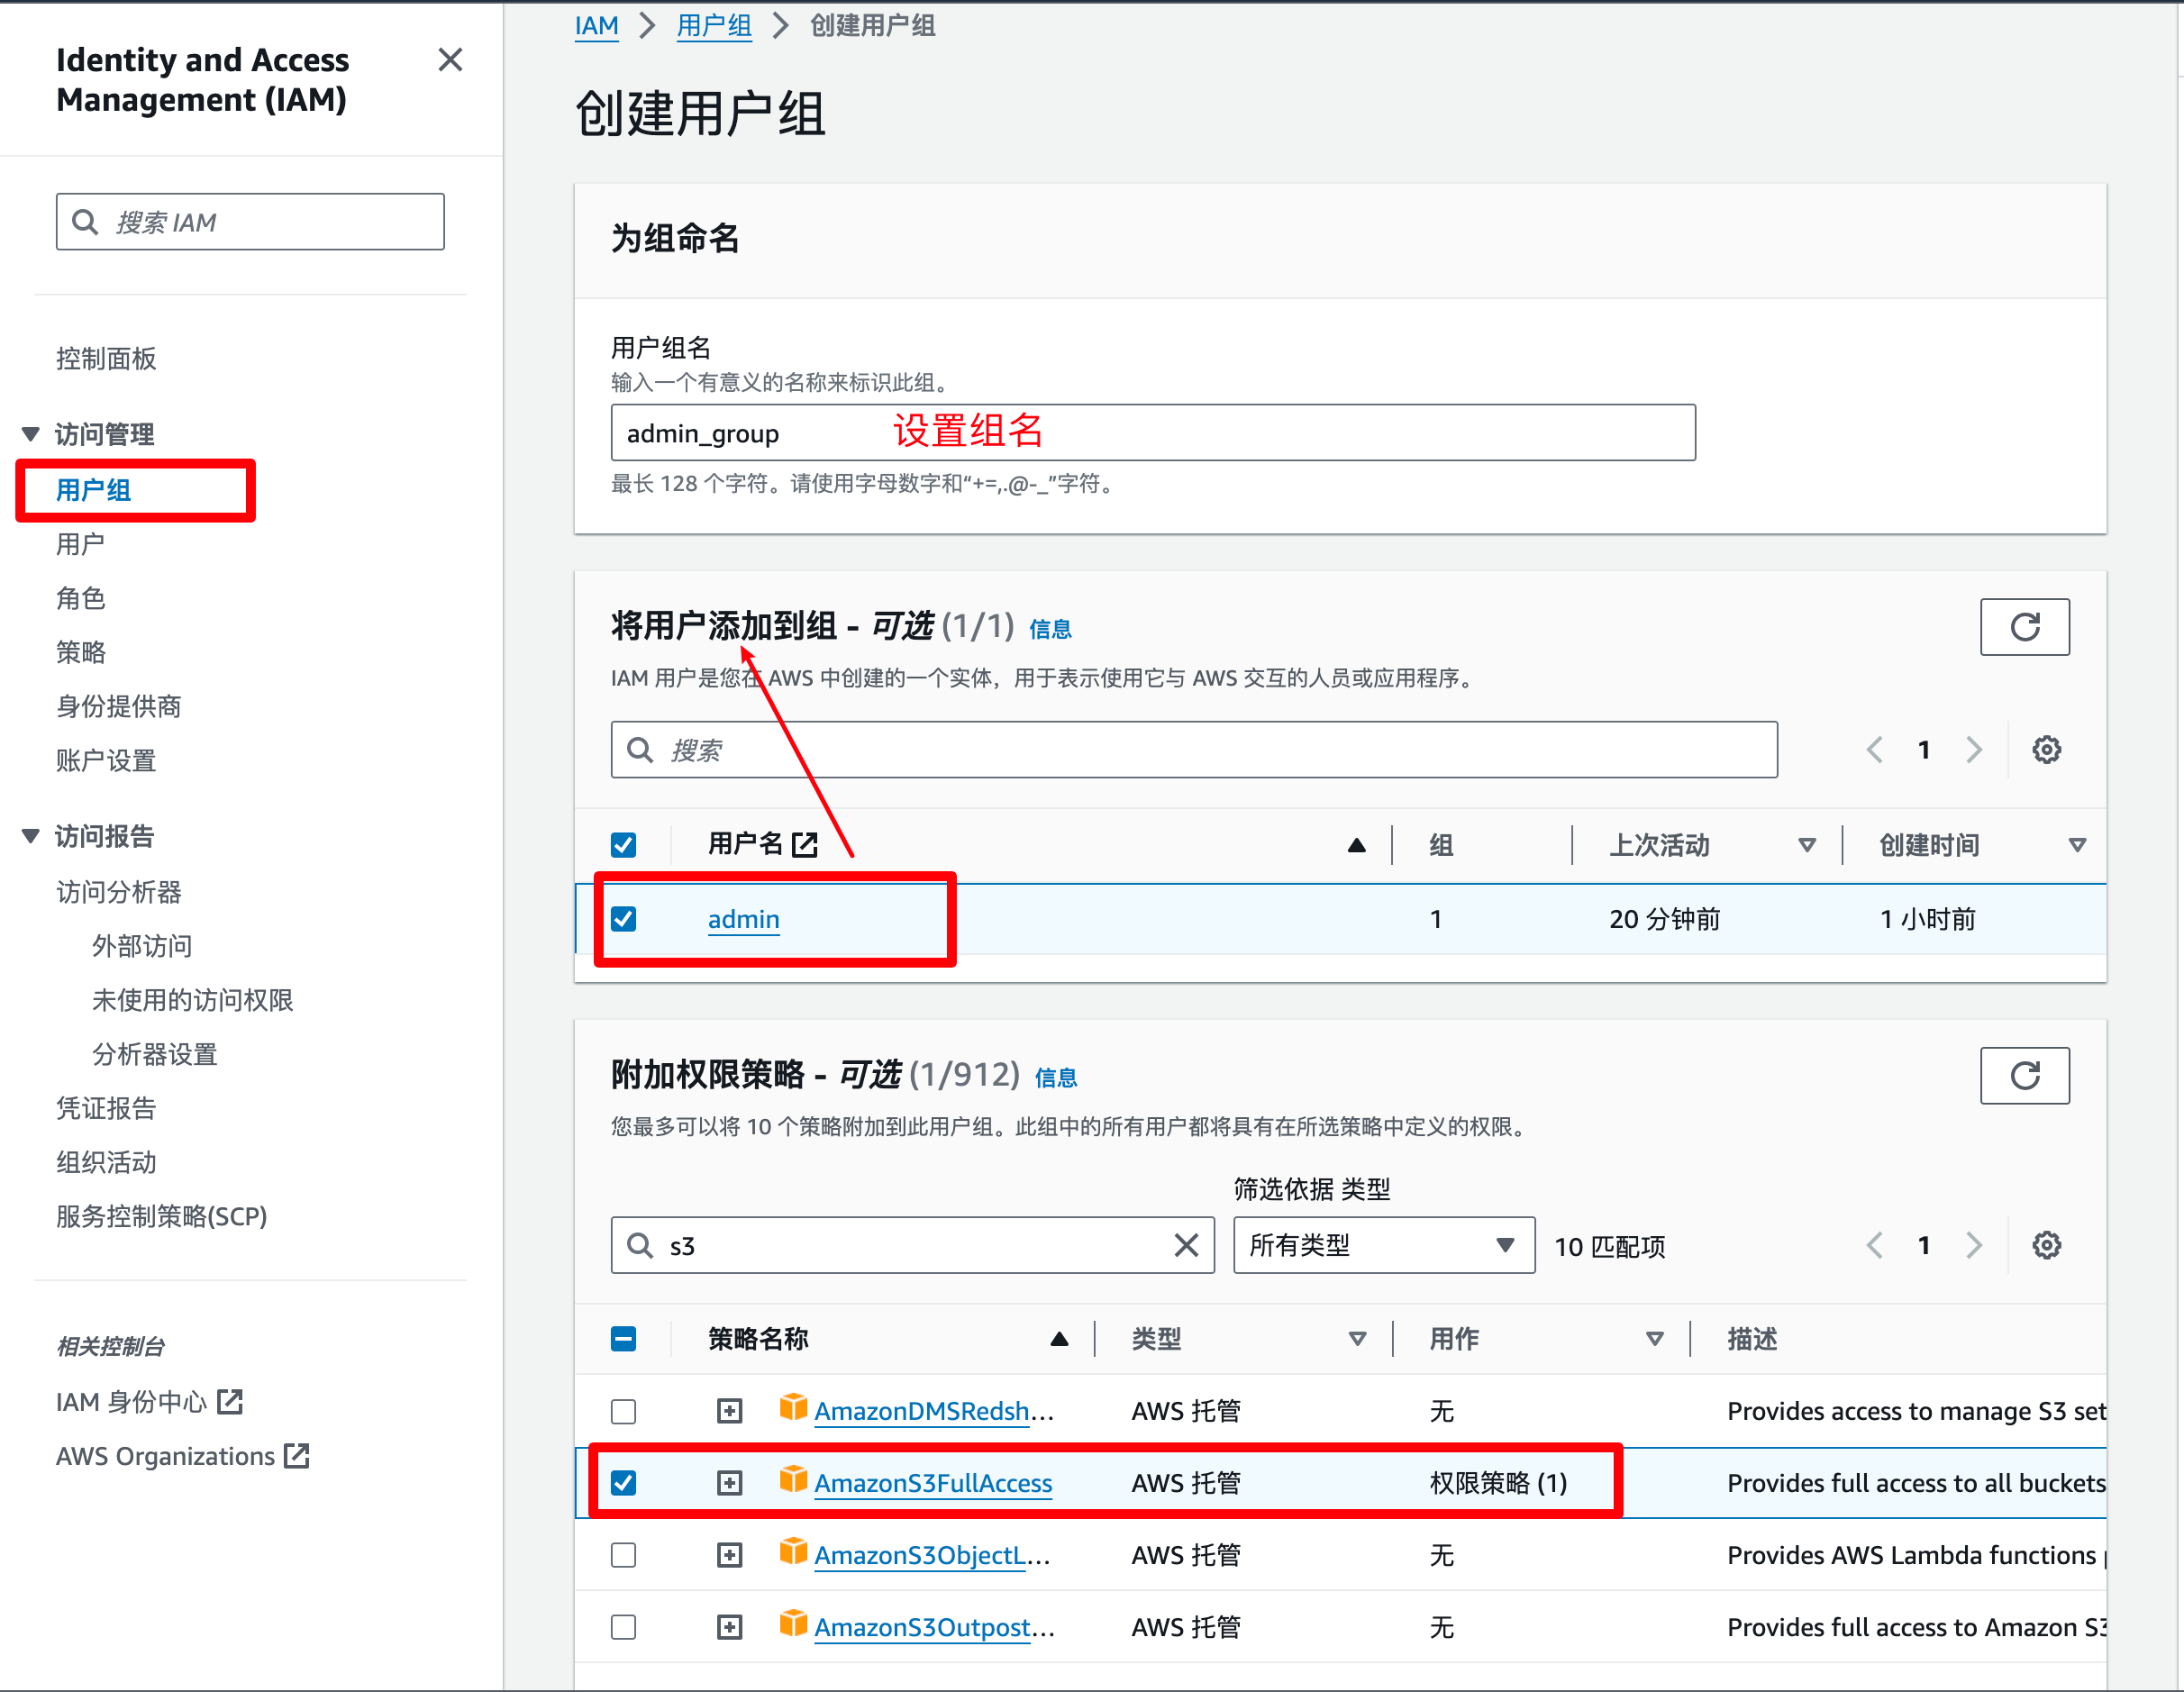Sort policies by 类型 column
The height and width of the screenshot is (1692, 2184).
[x=1356, y=1339]
